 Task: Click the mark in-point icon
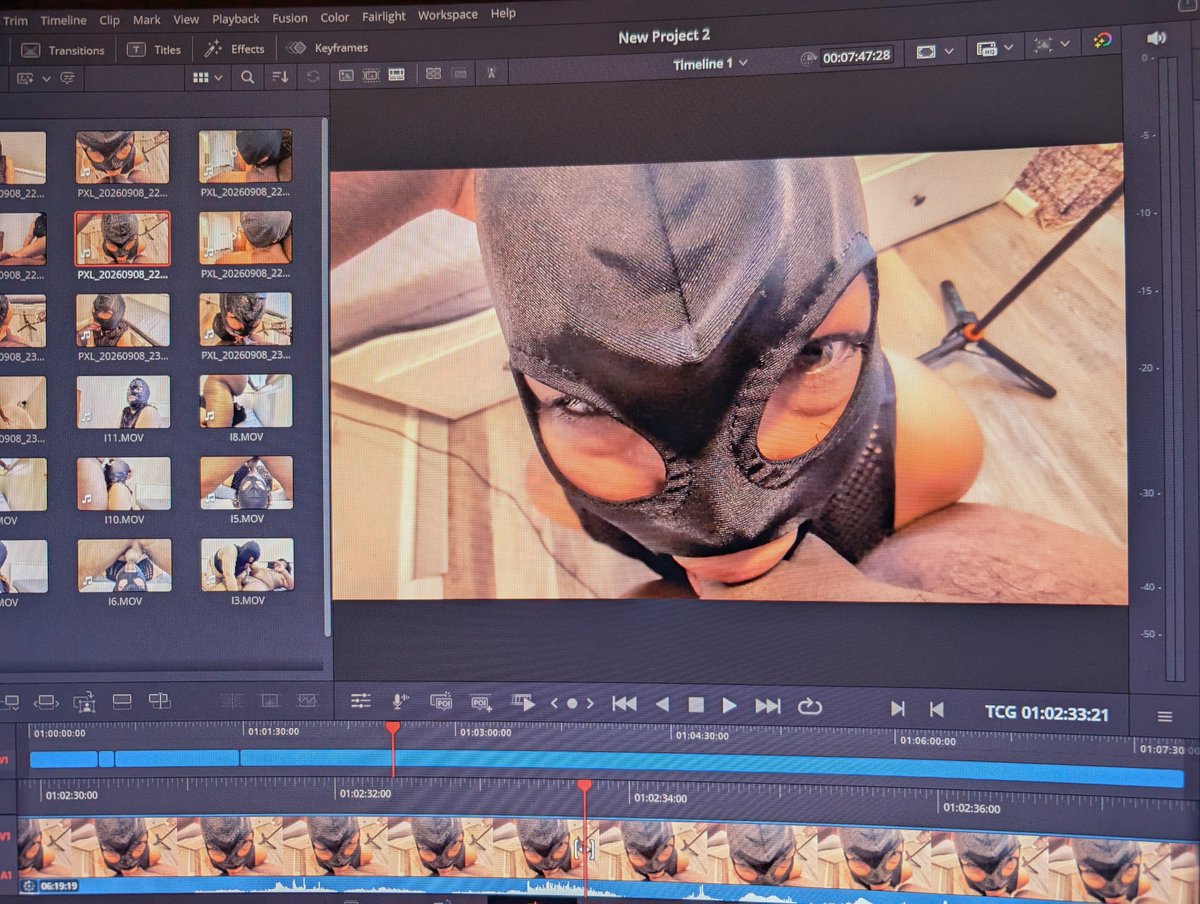898,709
